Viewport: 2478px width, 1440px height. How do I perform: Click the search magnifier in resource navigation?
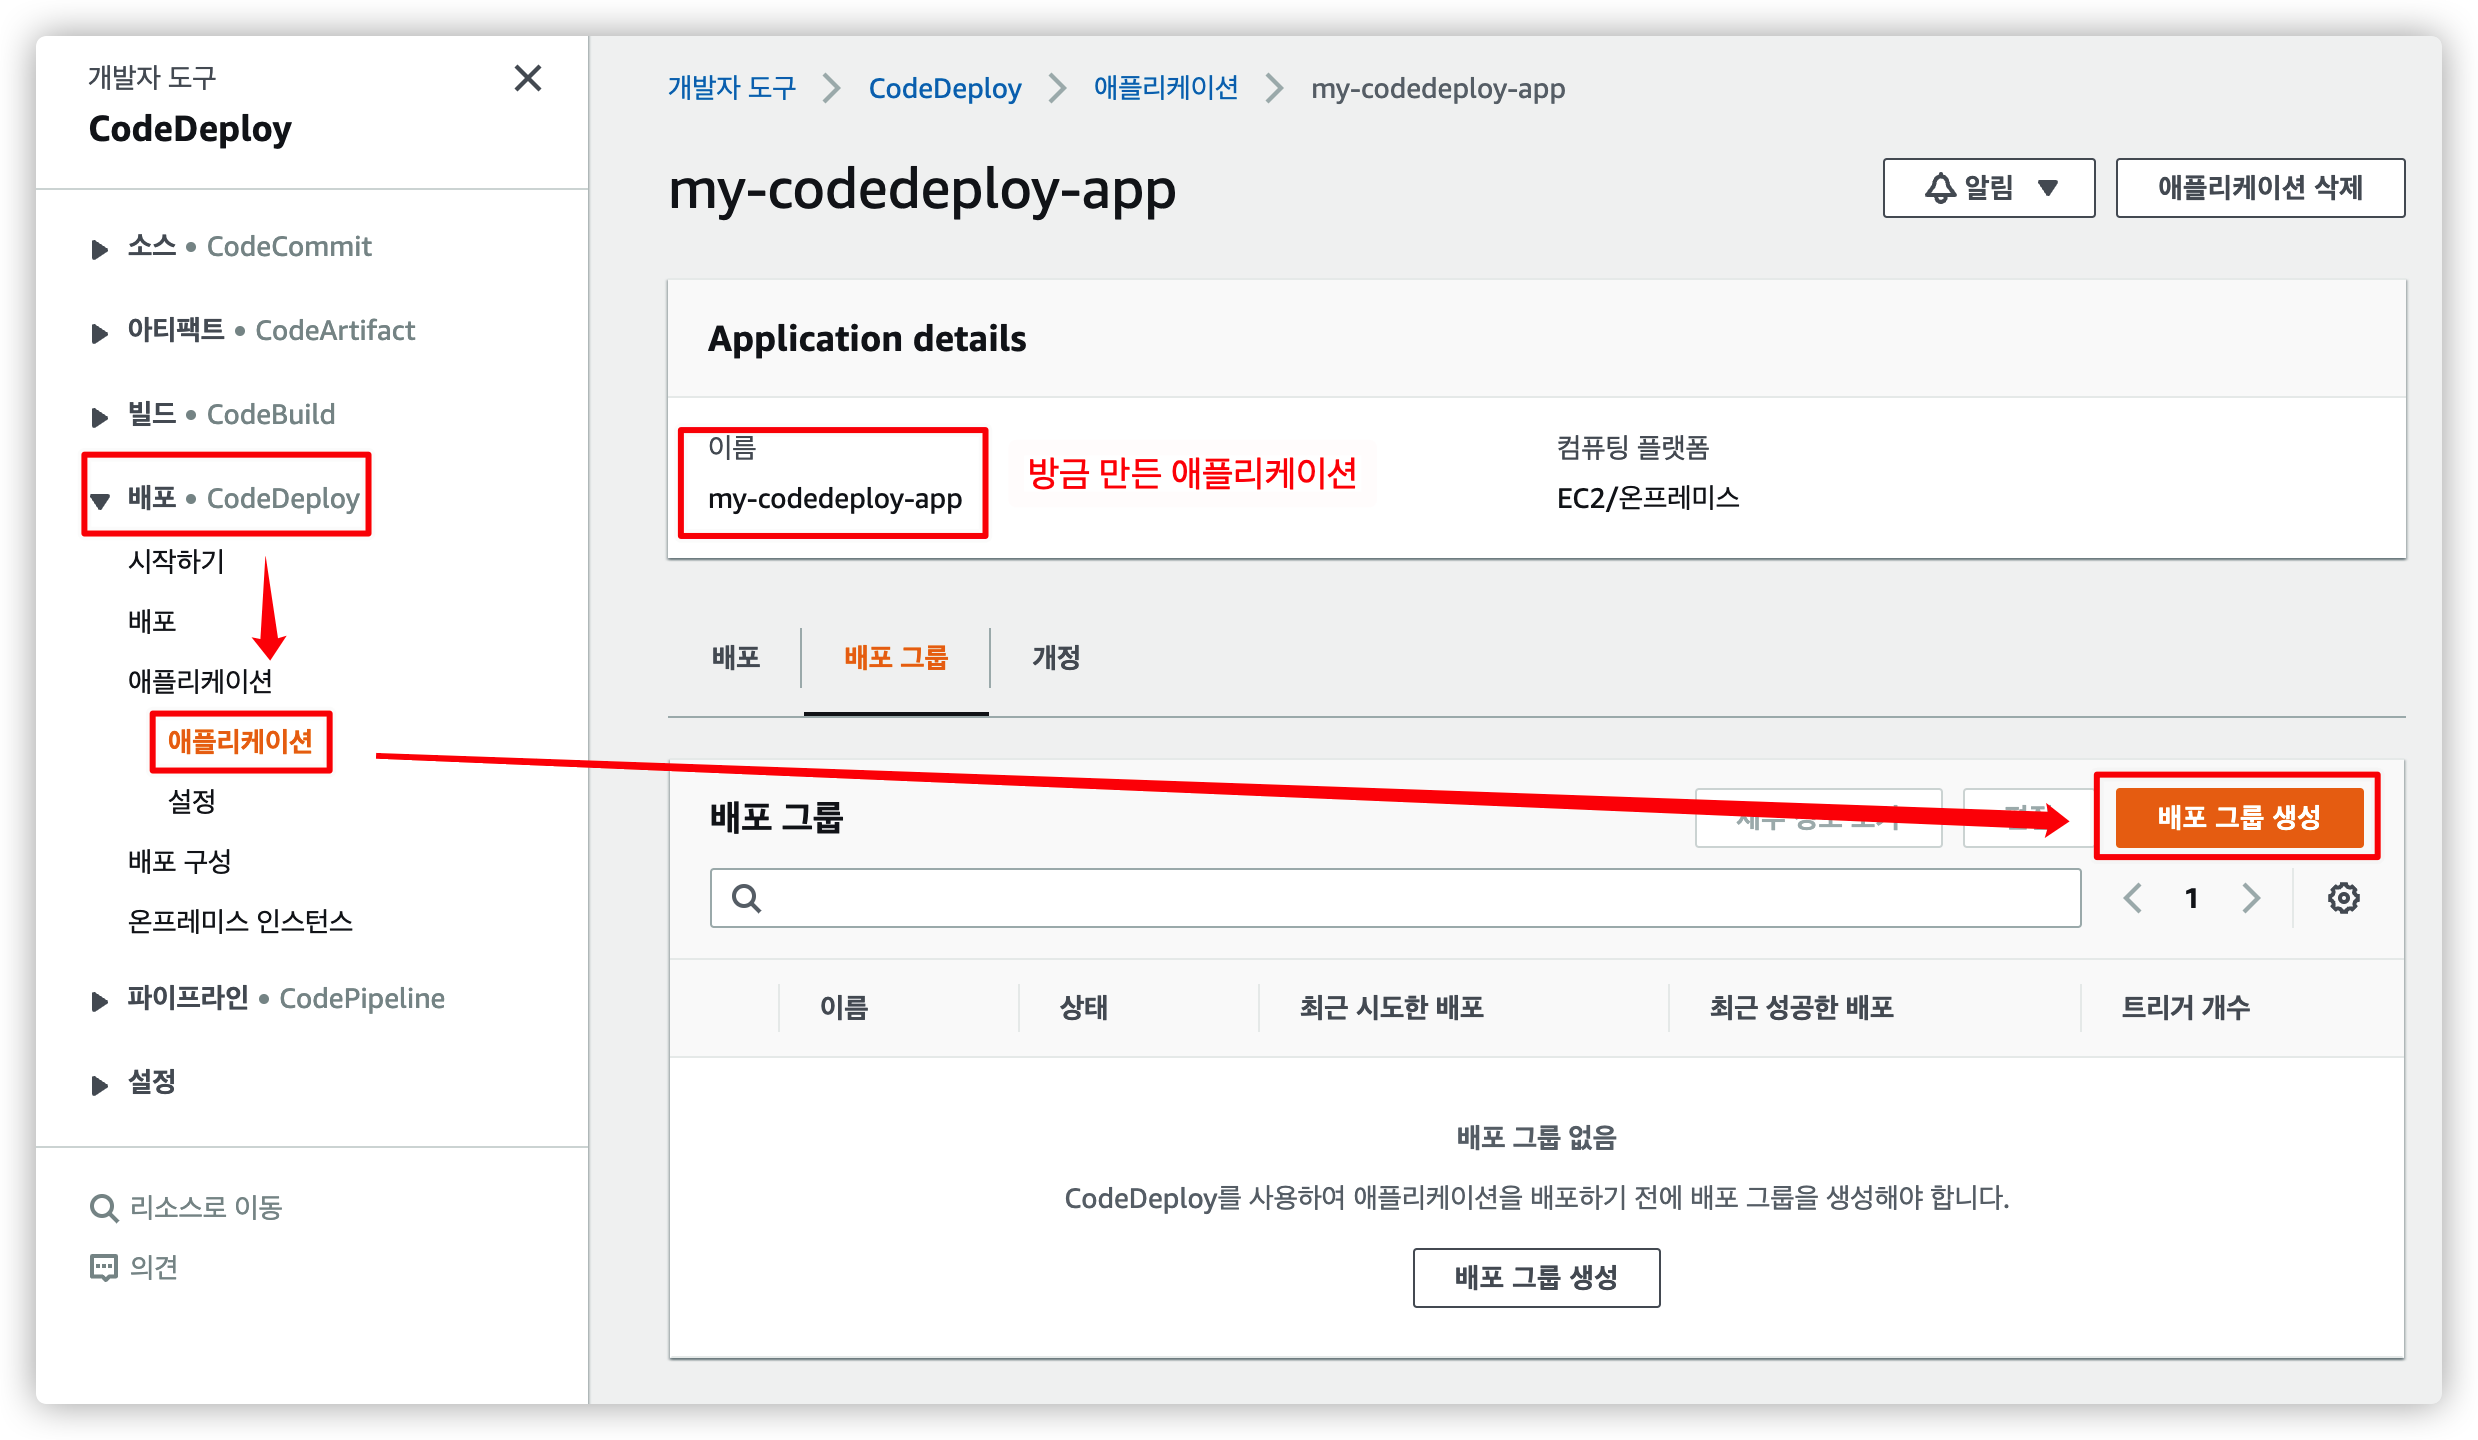[x=103, y=1208]
